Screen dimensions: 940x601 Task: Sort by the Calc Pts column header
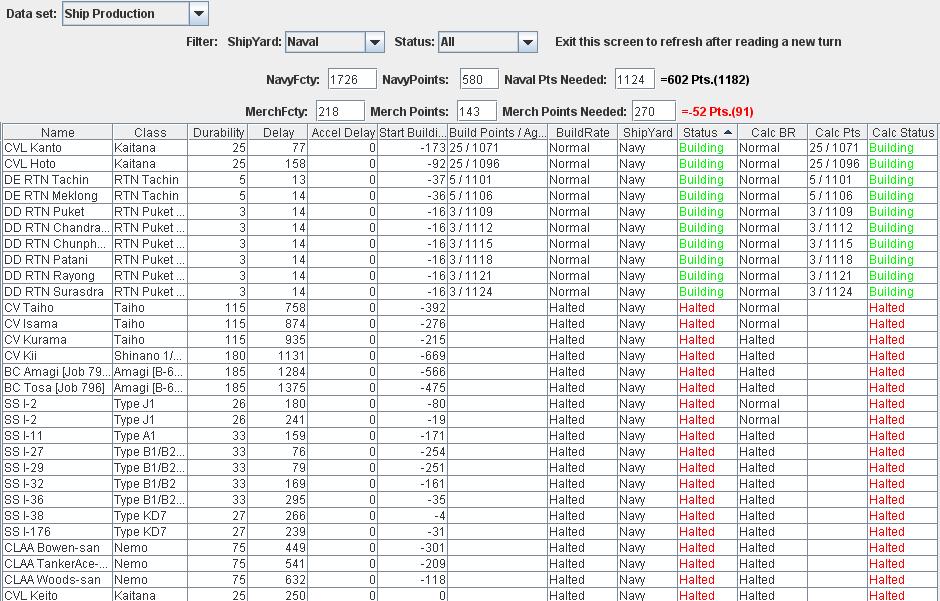pos(837,132)
